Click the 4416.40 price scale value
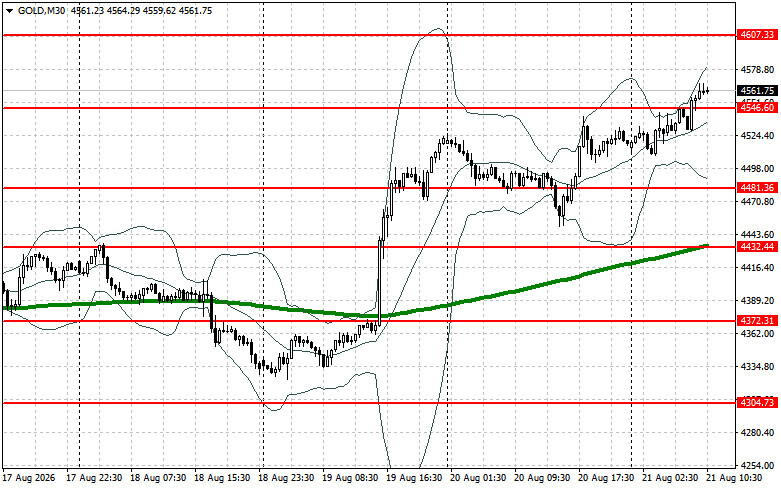This screenshot has height=489, width=781. click(x=757, y=268)
